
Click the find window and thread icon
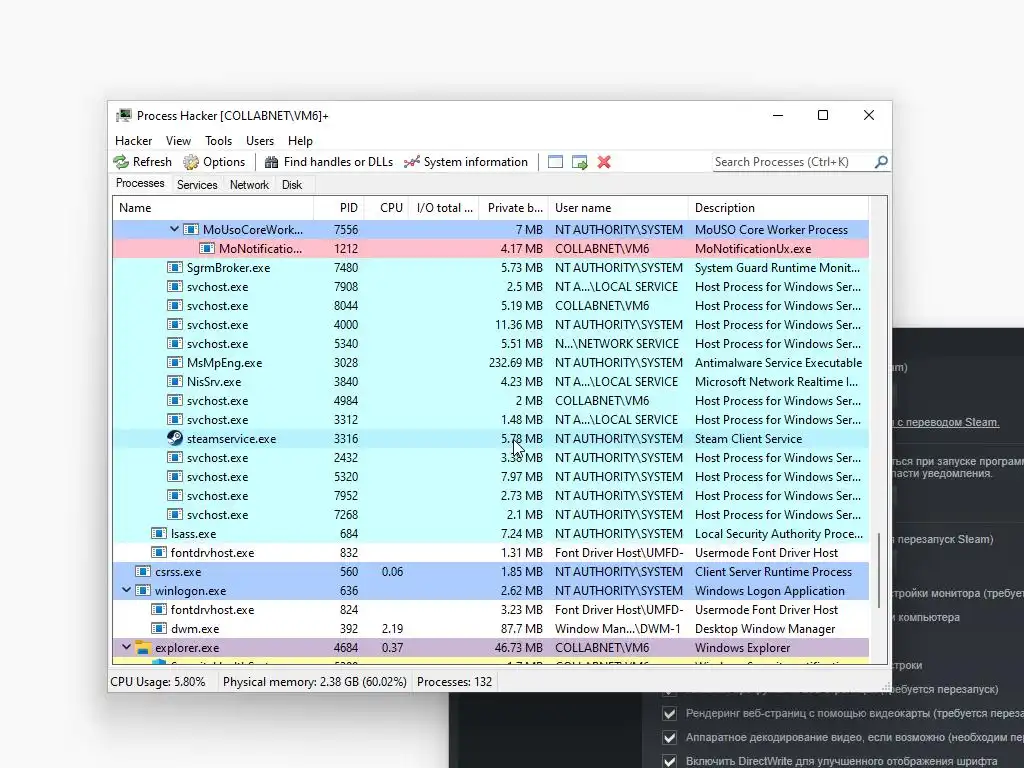[579, 162]
